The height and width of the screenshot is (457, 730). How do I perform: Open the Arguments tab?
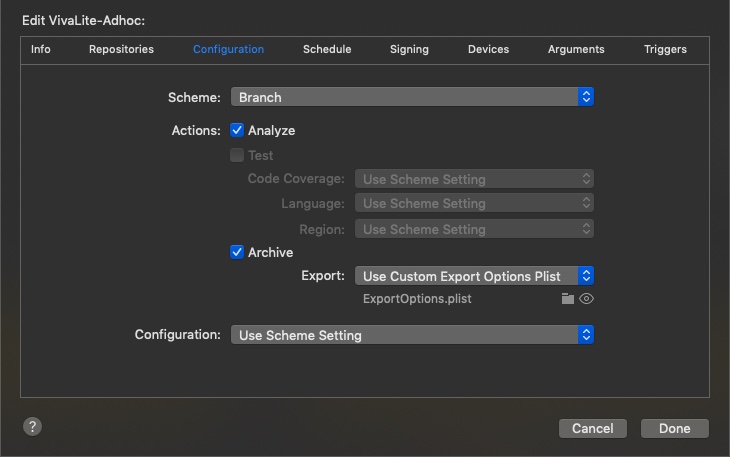[x=576, y=49]
